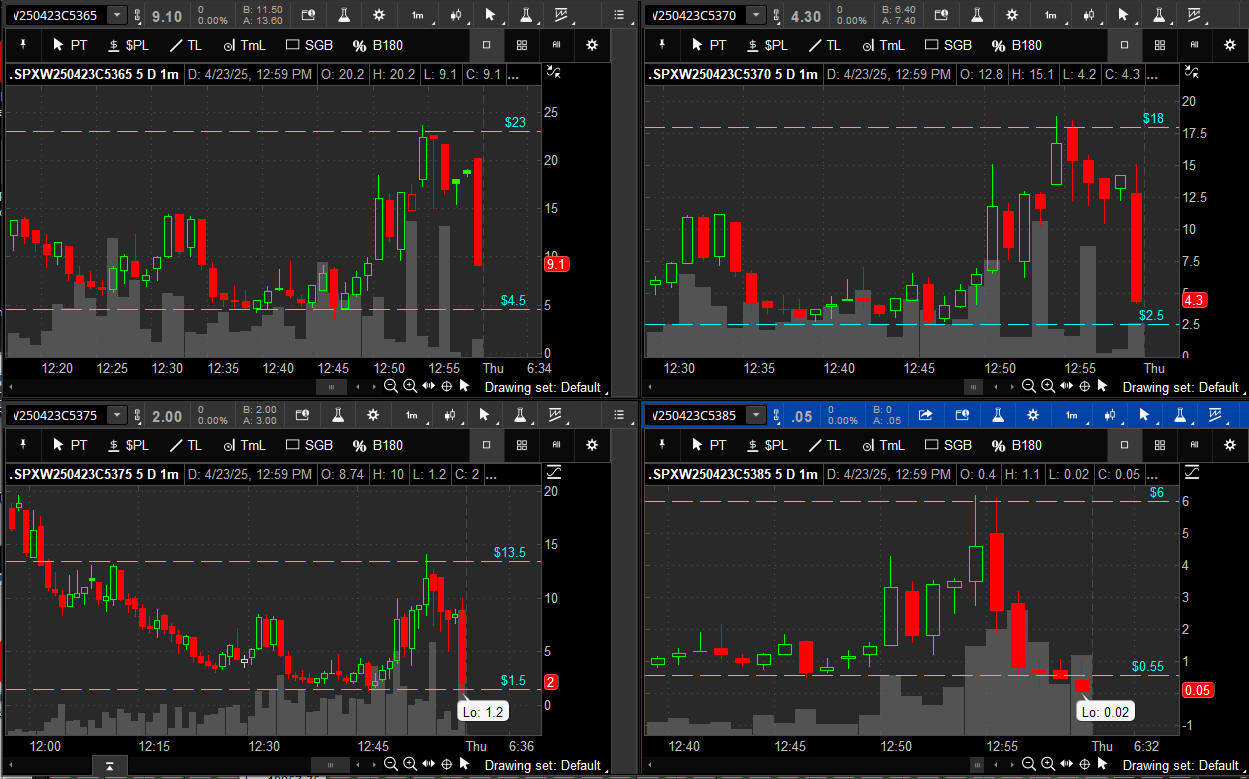Open symbol dropdown next to 250423C5375

117,415
